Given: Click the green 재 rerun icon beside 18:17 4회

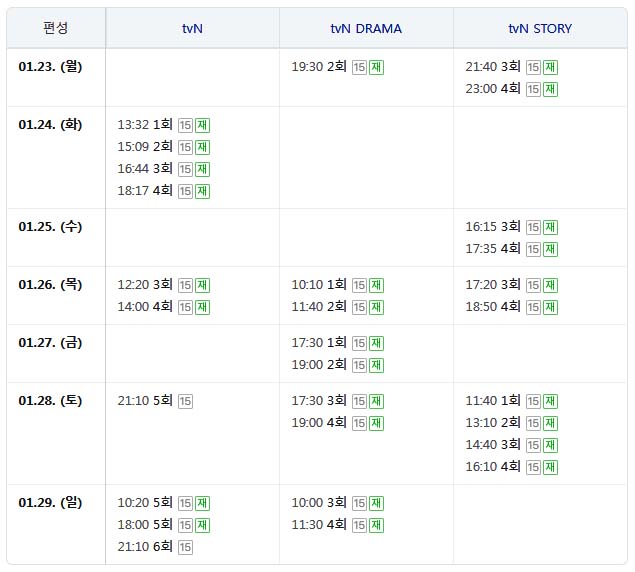Looking at the screenshot, I should tap(202, 191).
